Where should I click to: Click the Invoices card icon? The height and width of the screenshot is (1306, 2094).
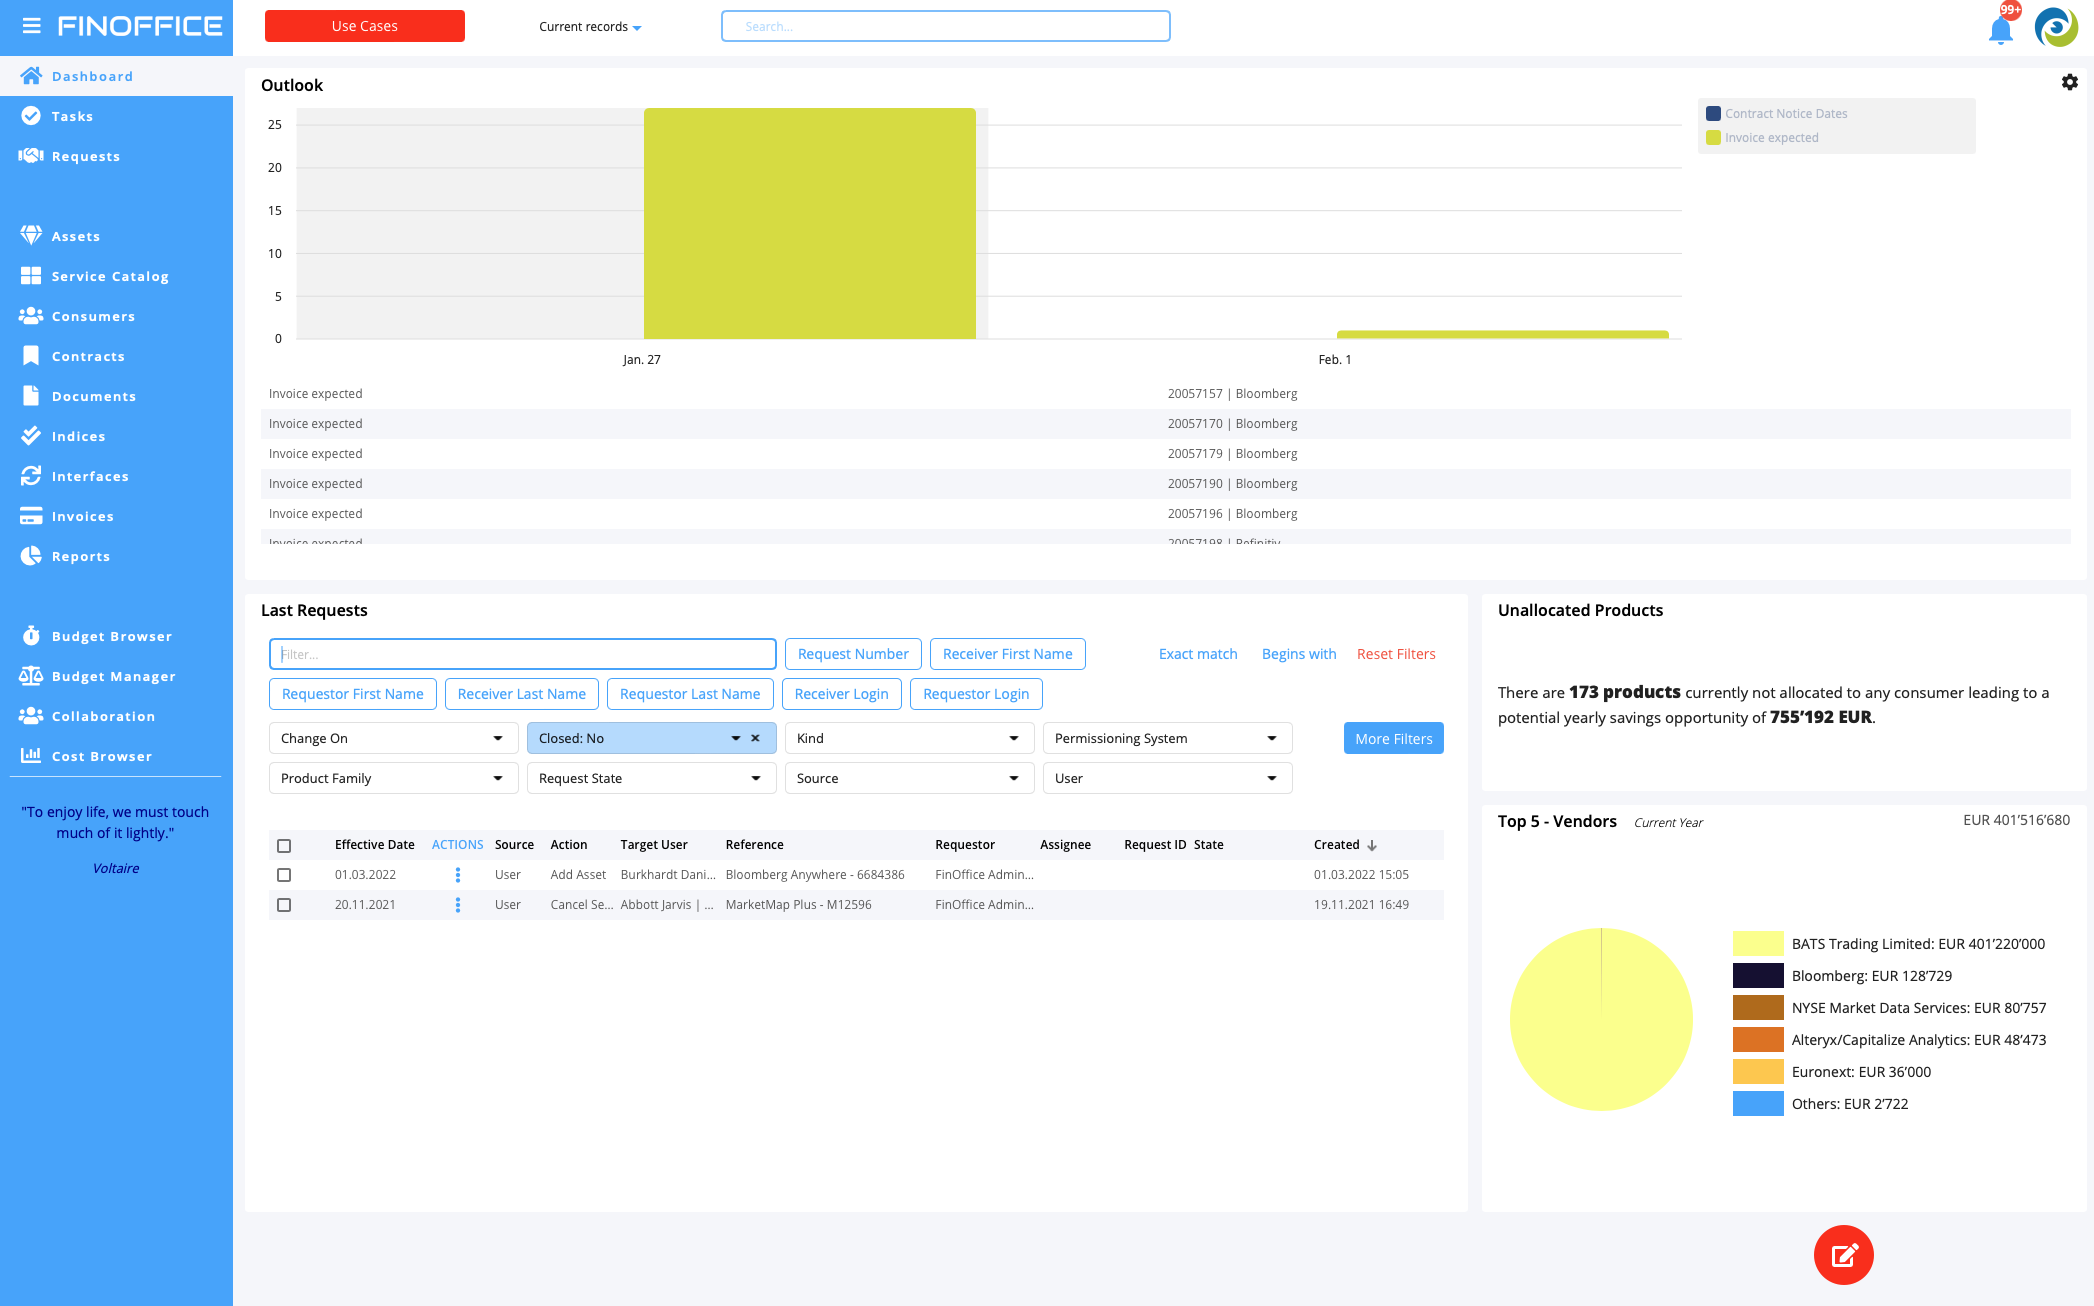31,516
